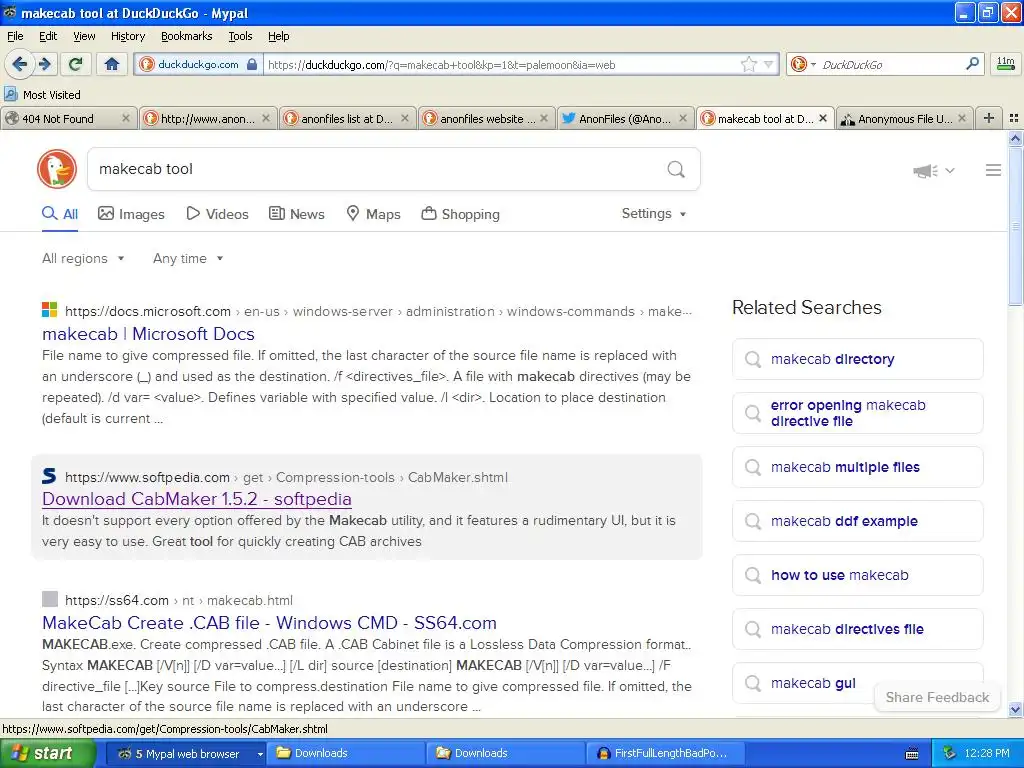Search related: makecab gui

click(x=813, y=683)
